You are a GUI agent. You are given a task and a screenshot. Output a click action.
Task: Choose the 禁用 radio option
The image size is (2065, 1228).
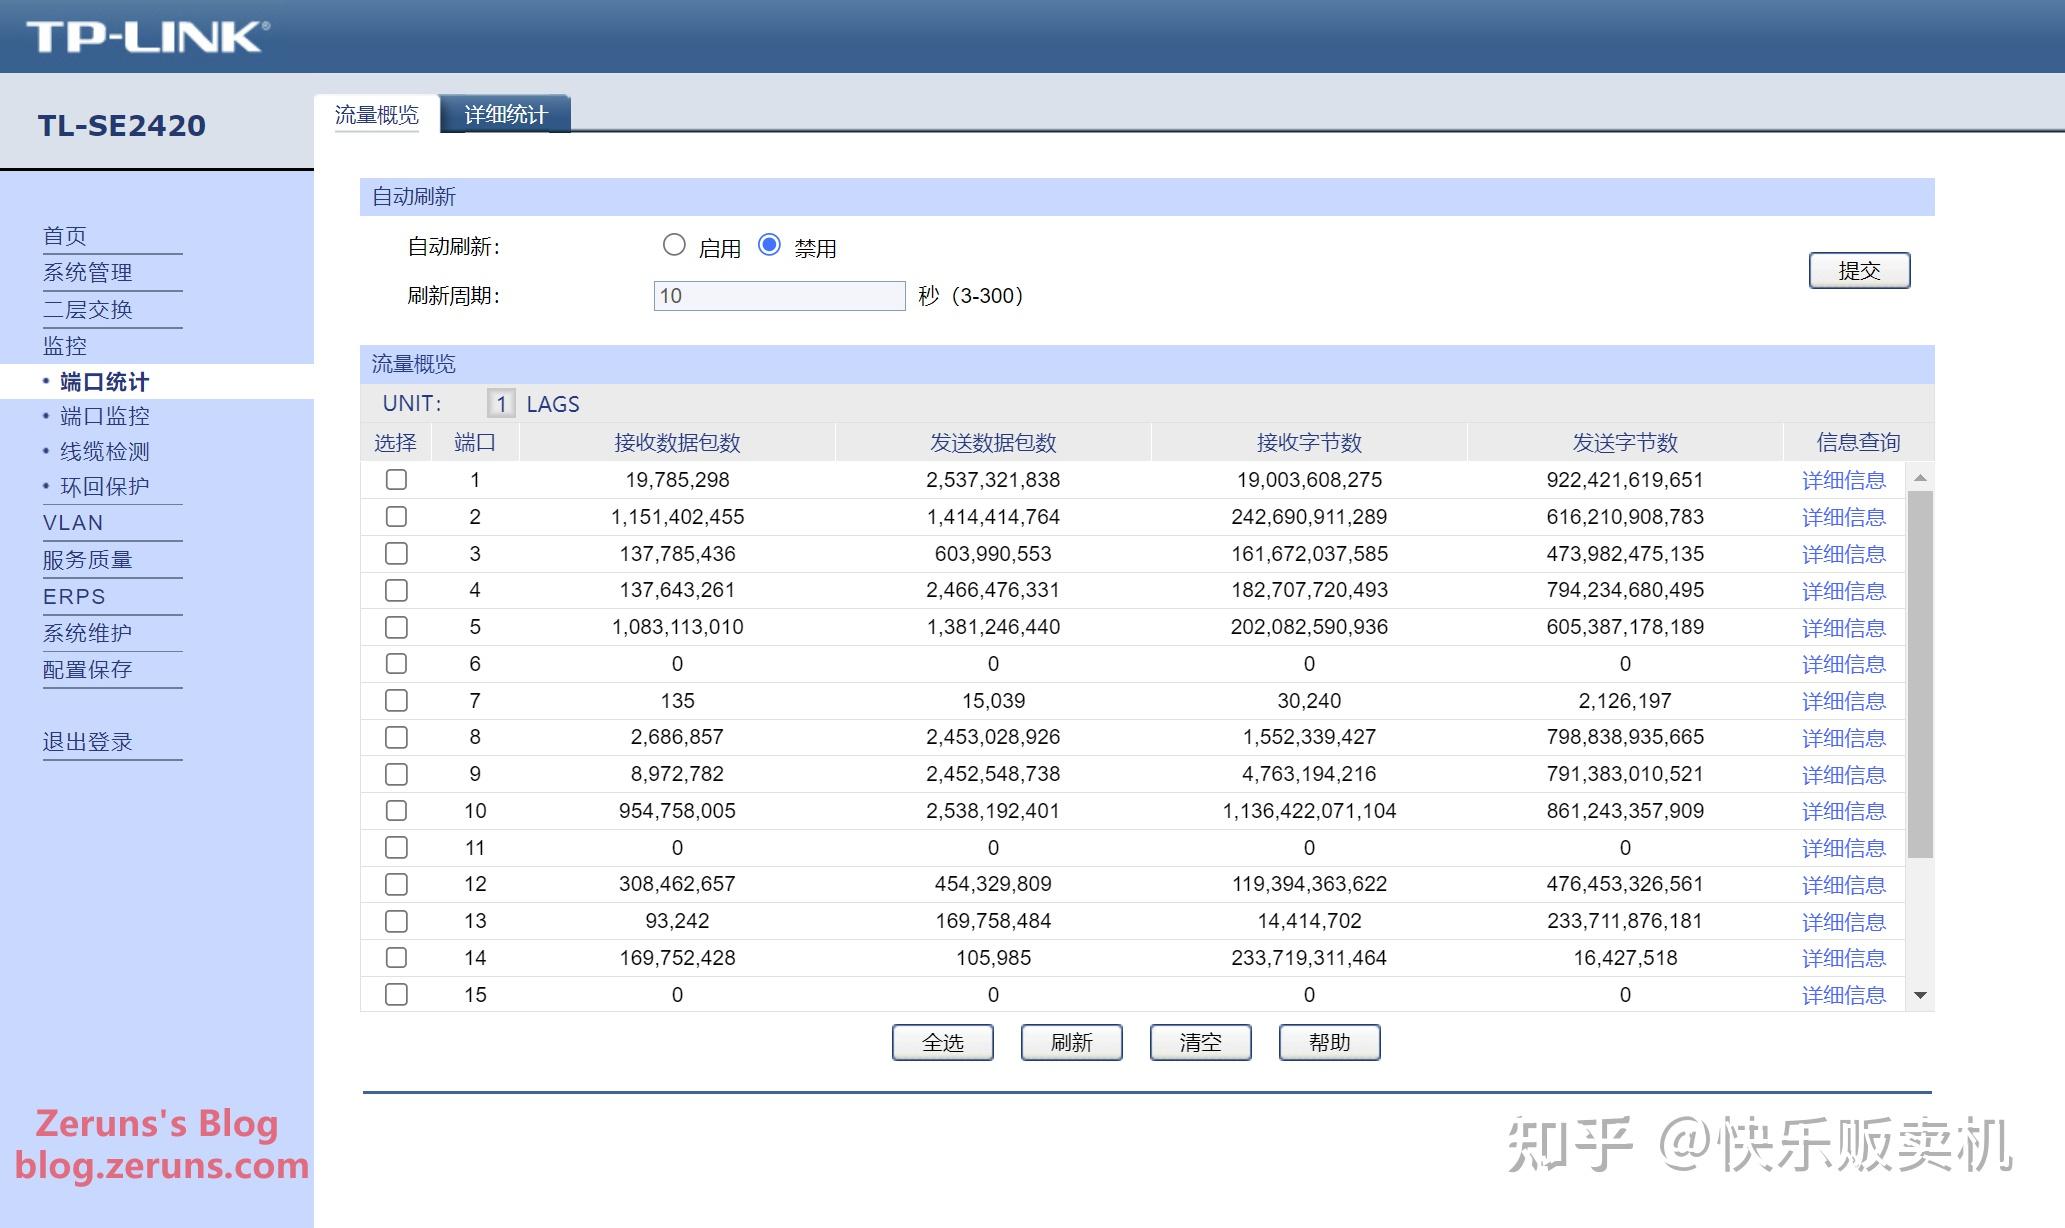point(769,245)
